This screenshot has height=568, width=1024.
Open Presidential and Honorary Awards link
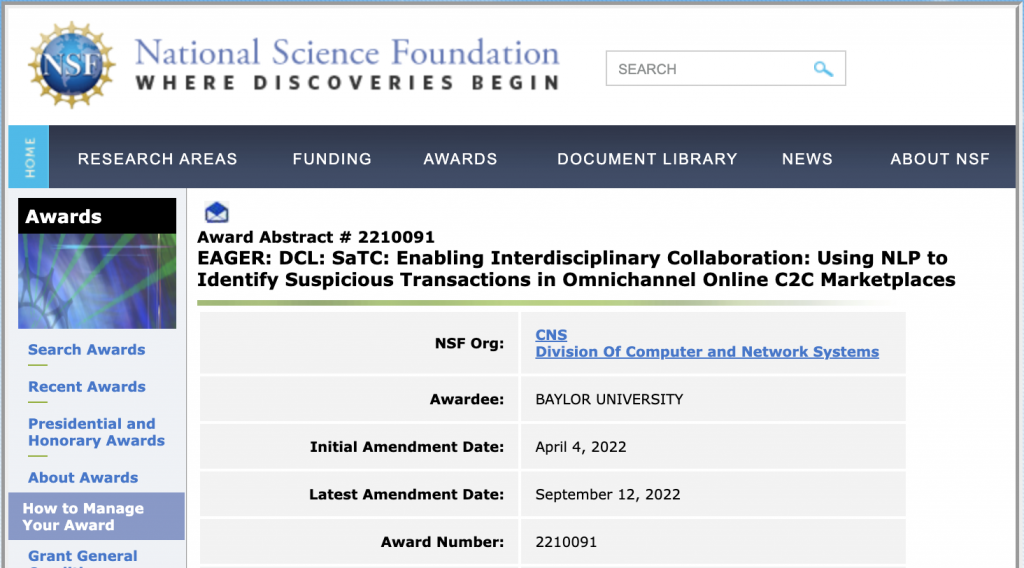pos(96,432)
